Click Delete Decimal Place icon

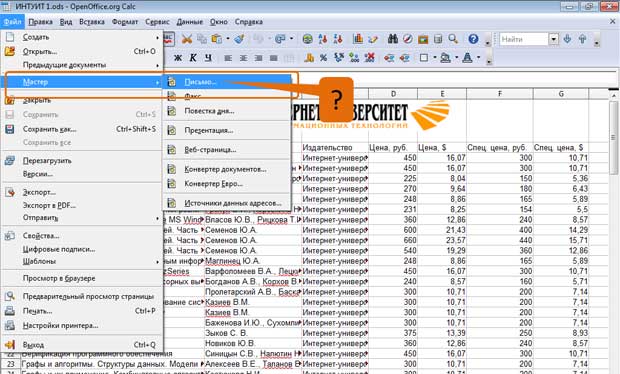point(369,58)
